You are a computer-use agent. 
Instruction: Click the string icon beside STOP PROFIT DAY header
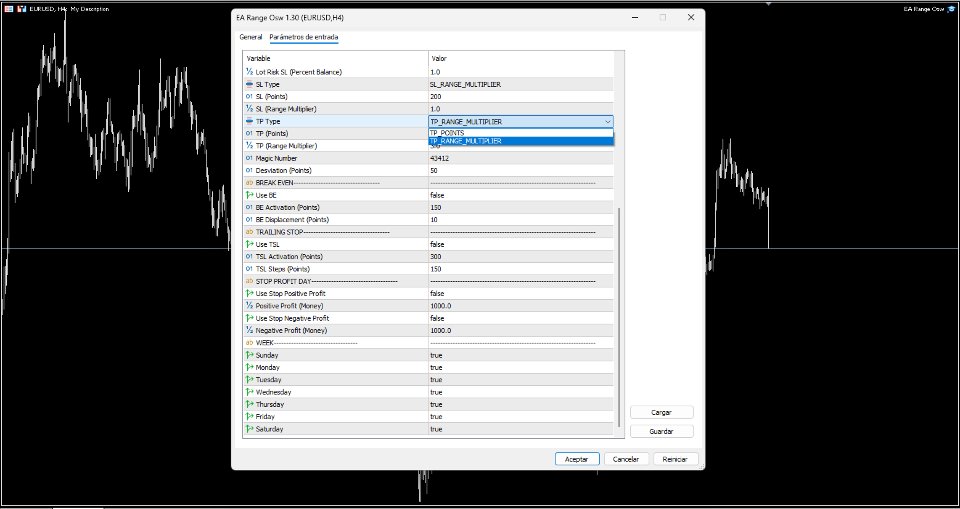tap(249, 281)
